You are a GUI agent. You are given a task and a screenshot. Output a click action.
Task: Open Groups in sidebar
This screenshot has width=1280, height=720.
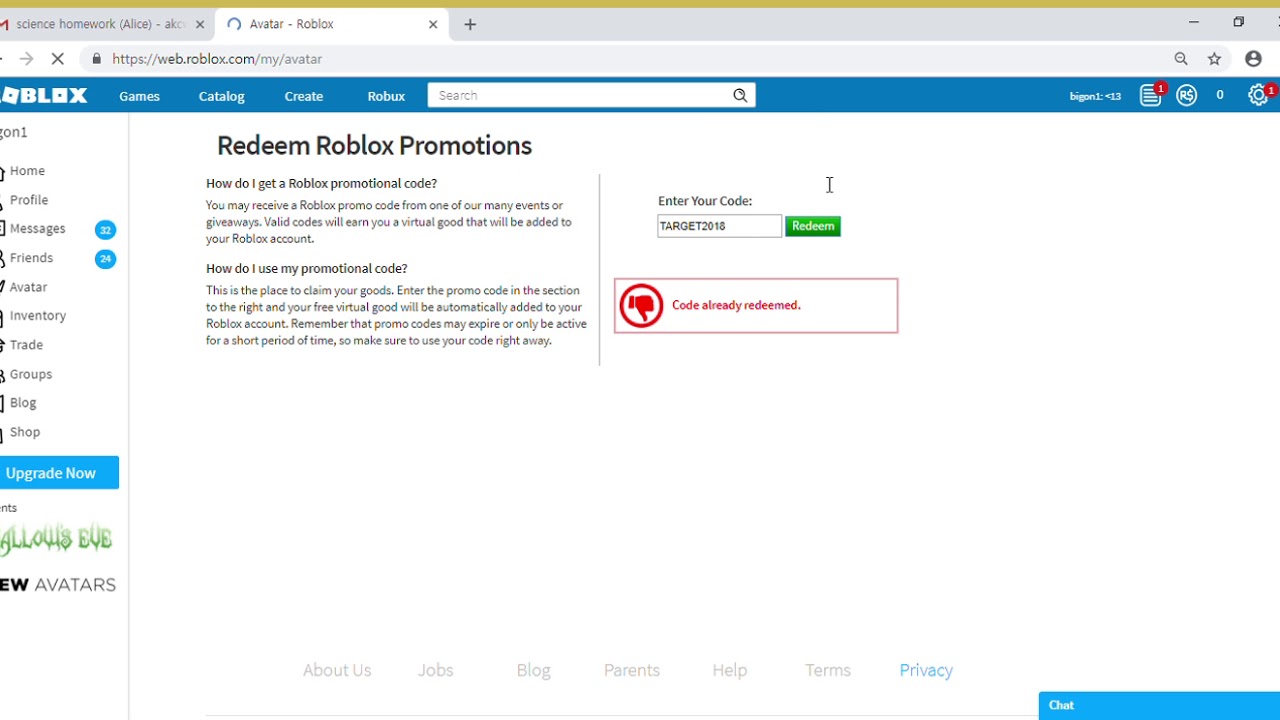coord(31,374)
